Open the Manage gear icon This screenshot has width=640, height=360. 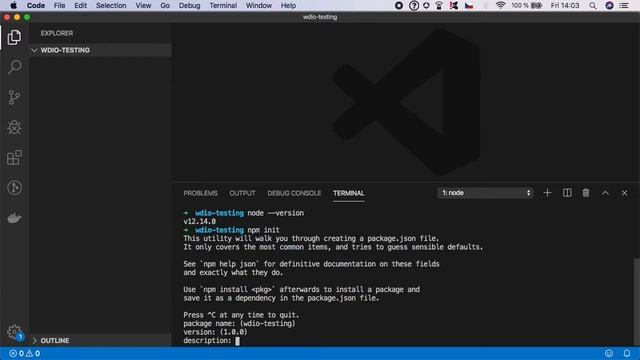14,331
